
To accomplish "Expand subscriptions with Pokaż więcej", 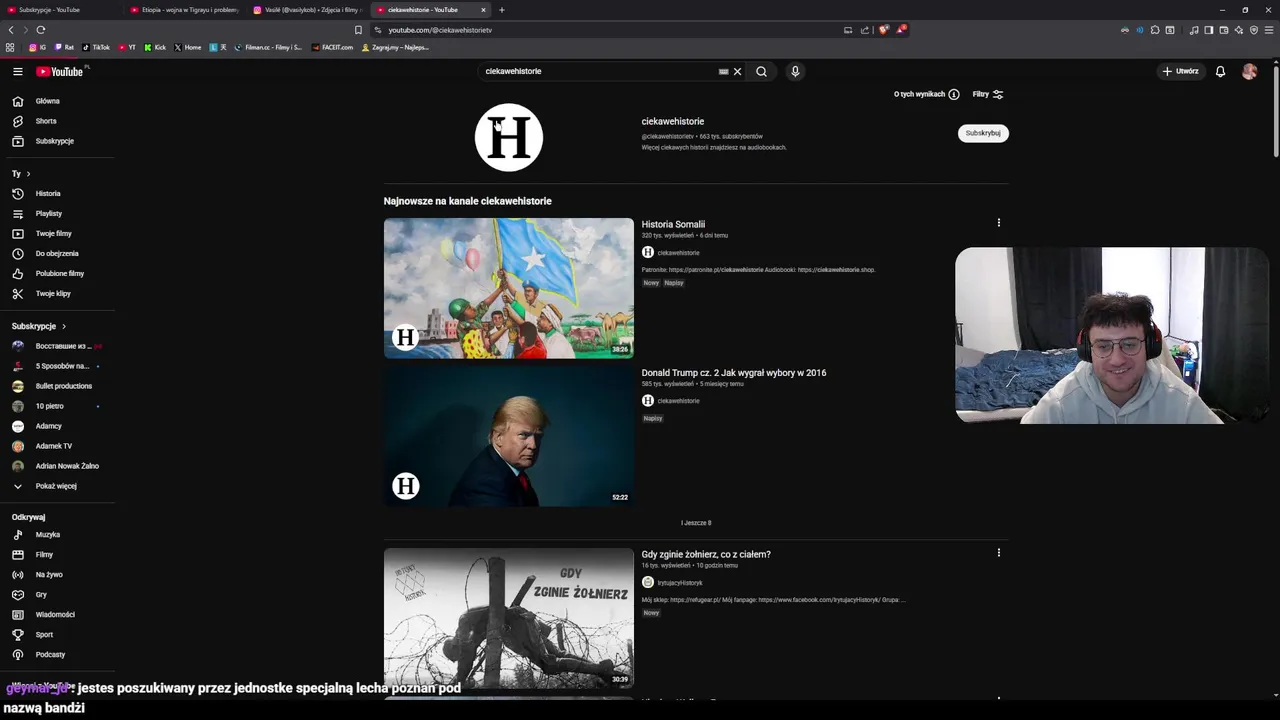I will click(57, 486).
